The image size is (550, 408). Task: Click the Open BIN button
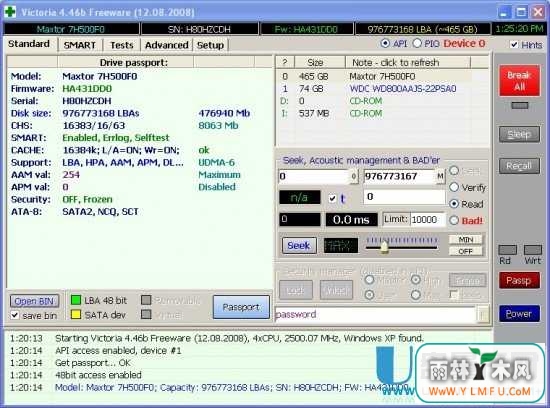click(34, 301)
